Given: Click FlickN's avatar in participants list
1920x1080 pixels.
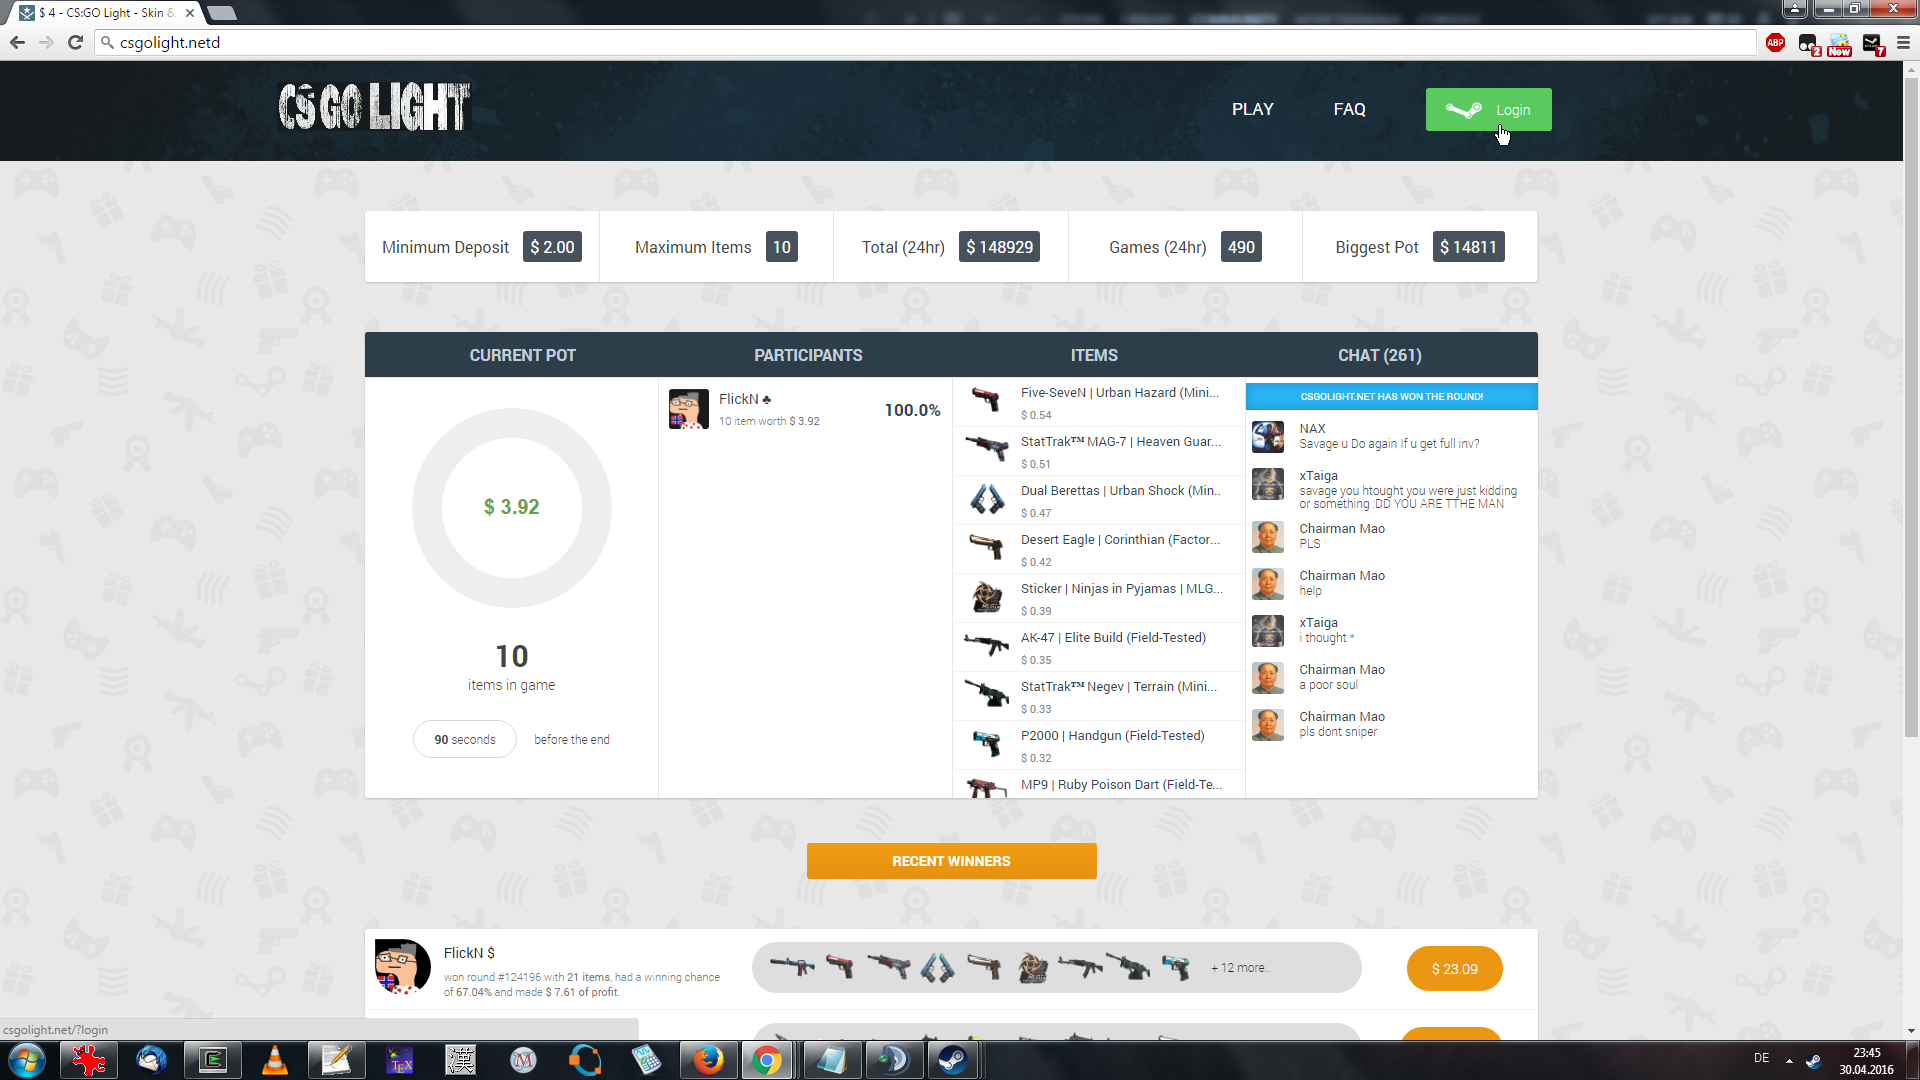Looking at the screenshot, I should coord(689,409).
